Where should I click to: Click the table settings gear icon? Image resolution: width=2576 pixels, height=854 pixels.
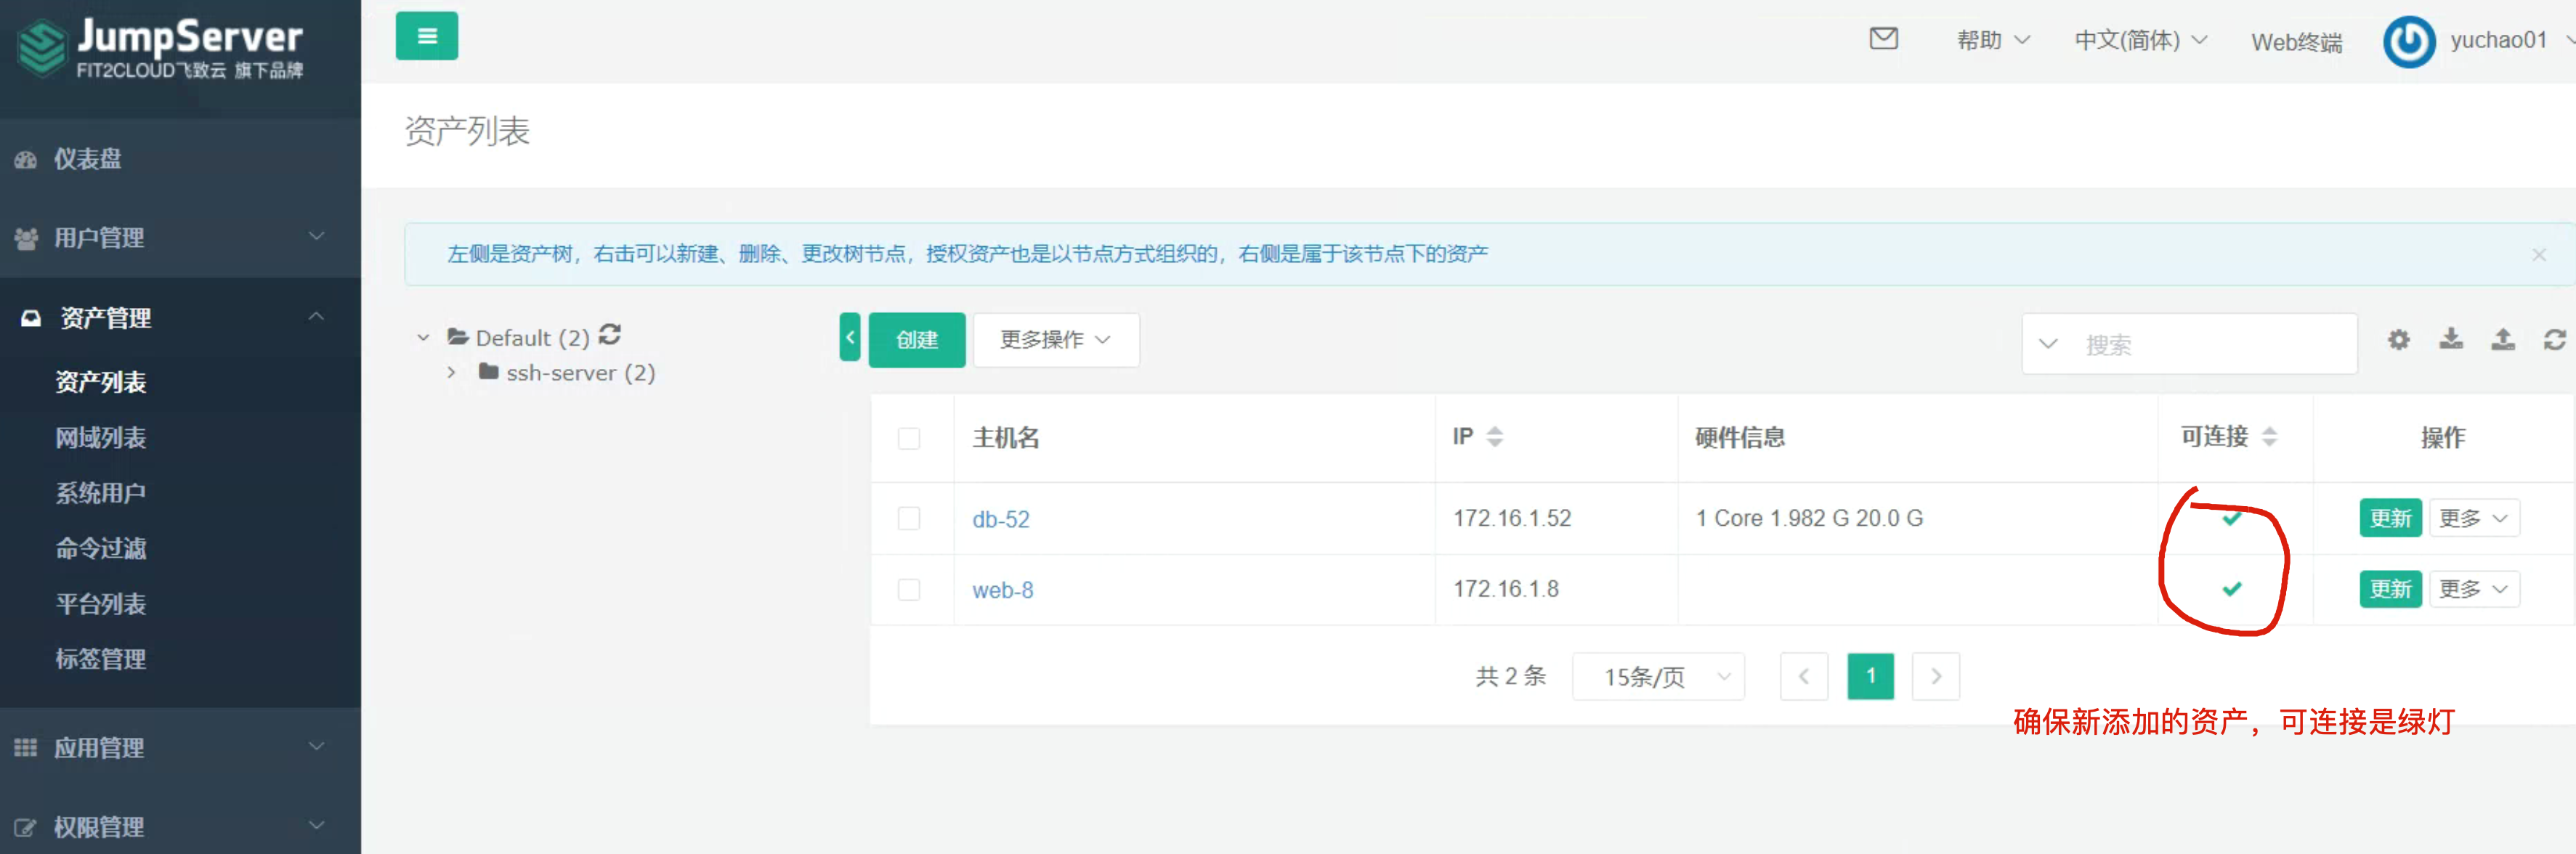2398,340
